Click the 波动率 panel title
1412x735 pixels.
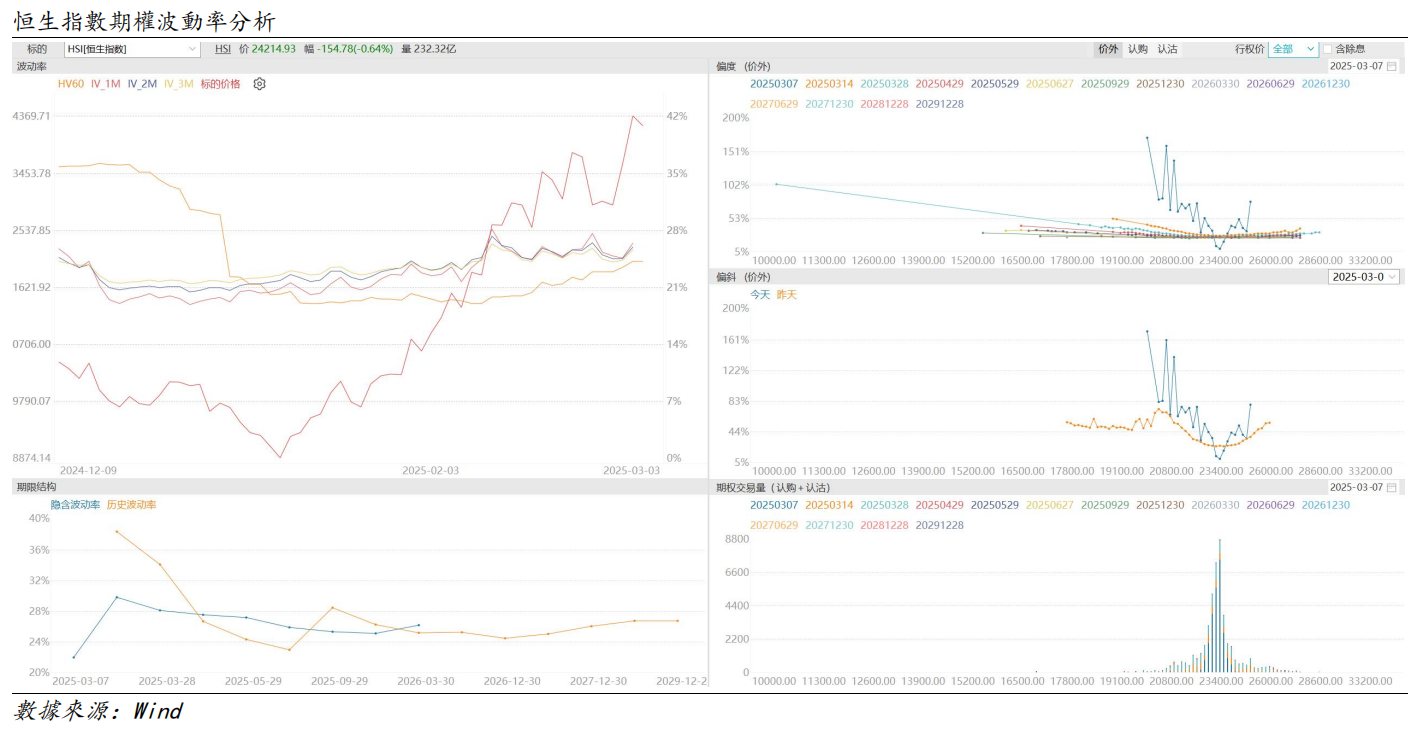click(31, 66)
